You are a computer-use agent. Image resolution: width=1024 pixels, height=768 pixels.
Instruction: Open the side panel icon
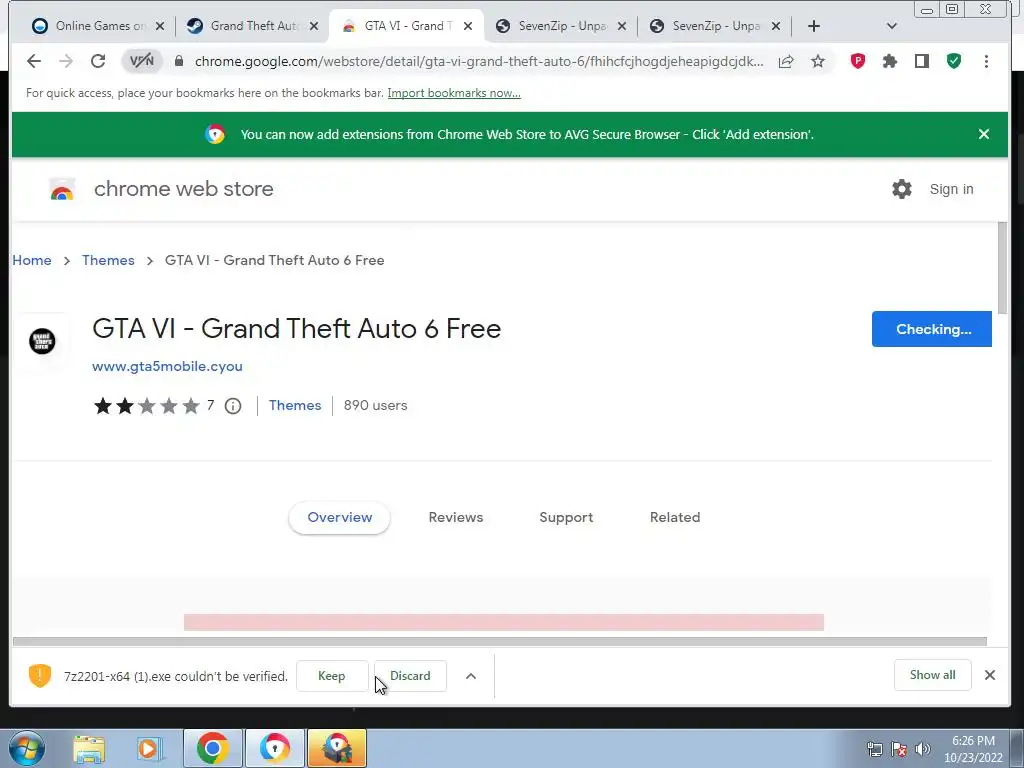[921, 61]
